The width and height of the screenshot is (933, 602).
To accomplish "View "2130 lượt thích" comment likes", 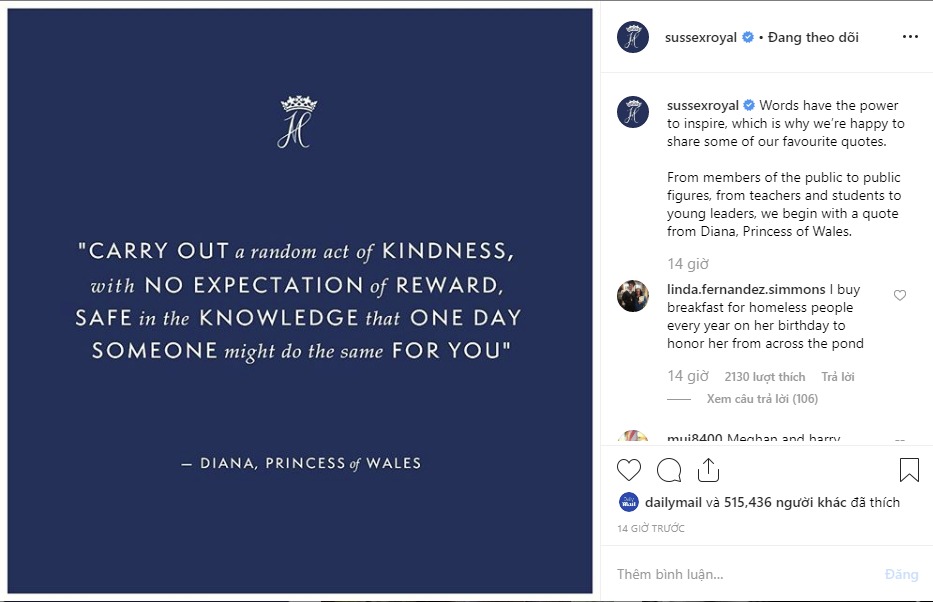I will point(764,377).
